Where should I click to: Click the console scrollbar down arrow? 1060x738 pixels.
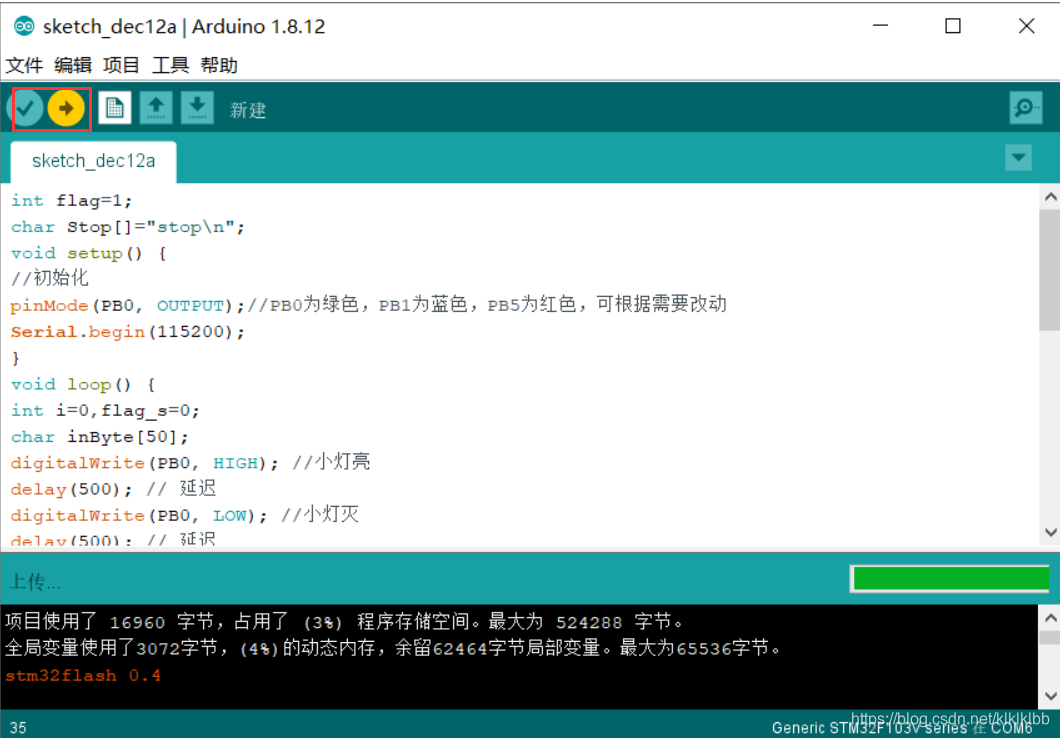point(1050,696)
